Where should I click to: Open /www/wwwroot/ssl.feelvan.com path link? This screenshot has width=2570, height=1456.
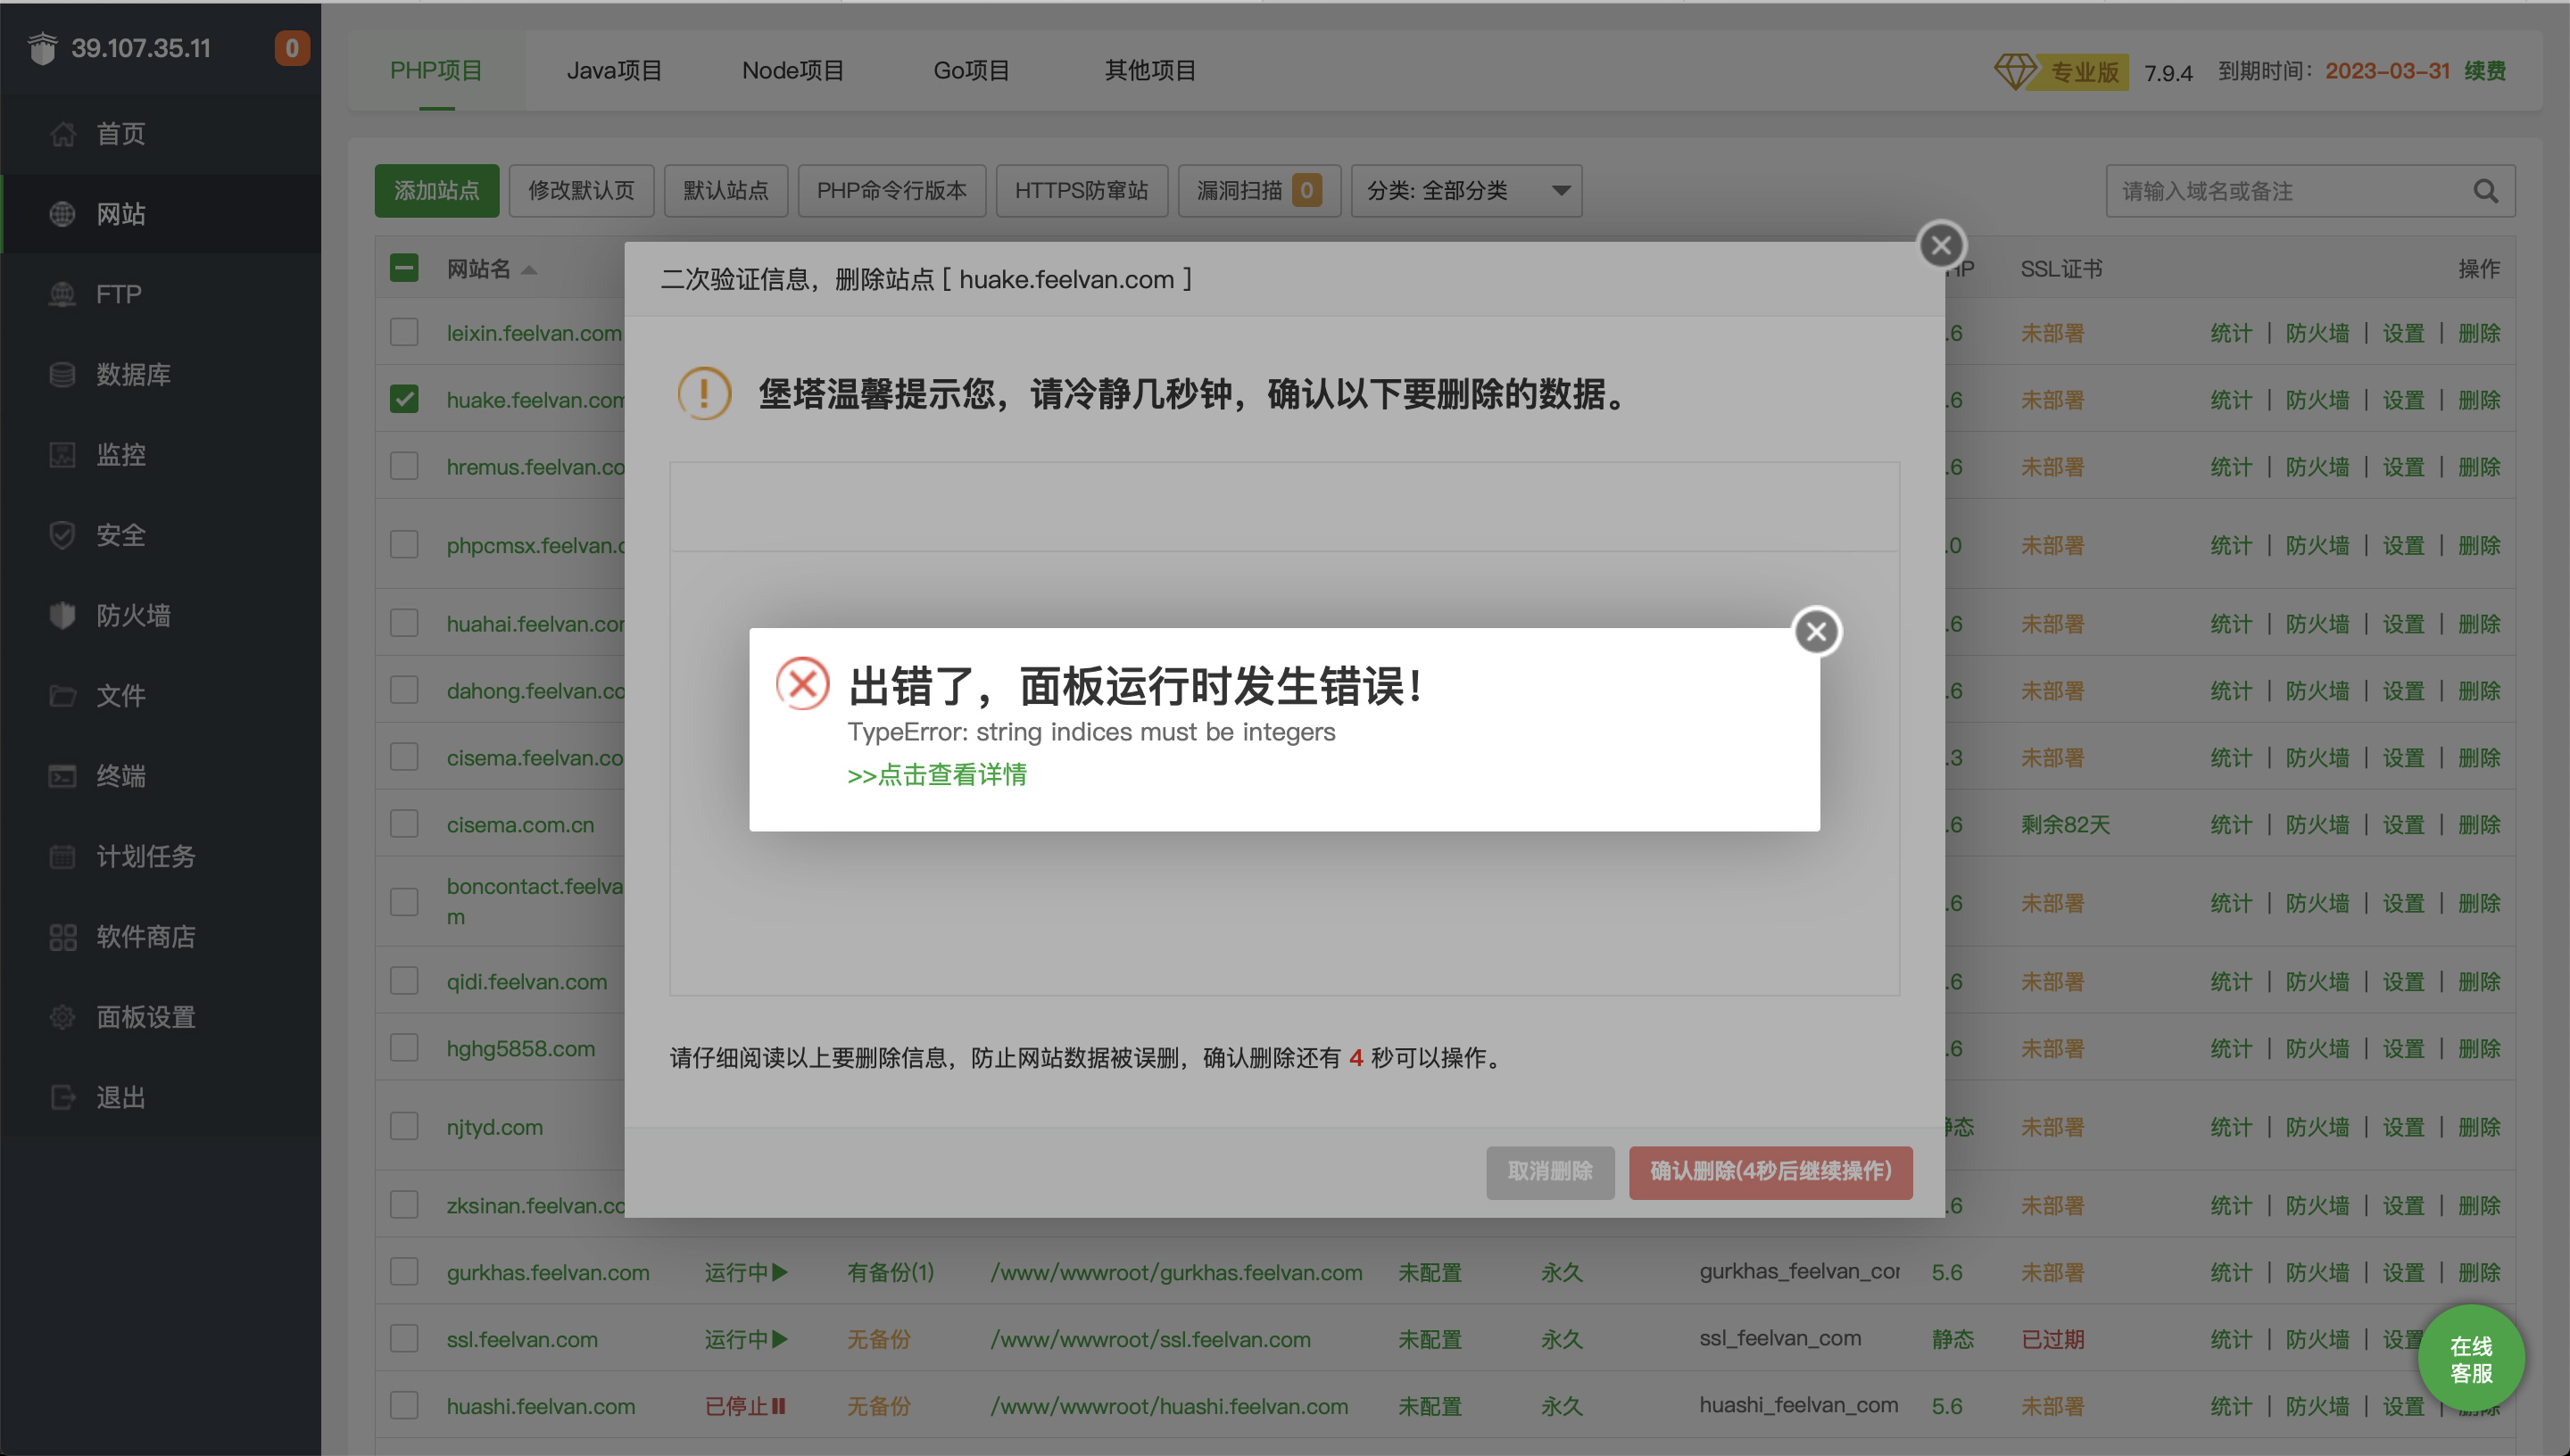click(1150, 1339)
